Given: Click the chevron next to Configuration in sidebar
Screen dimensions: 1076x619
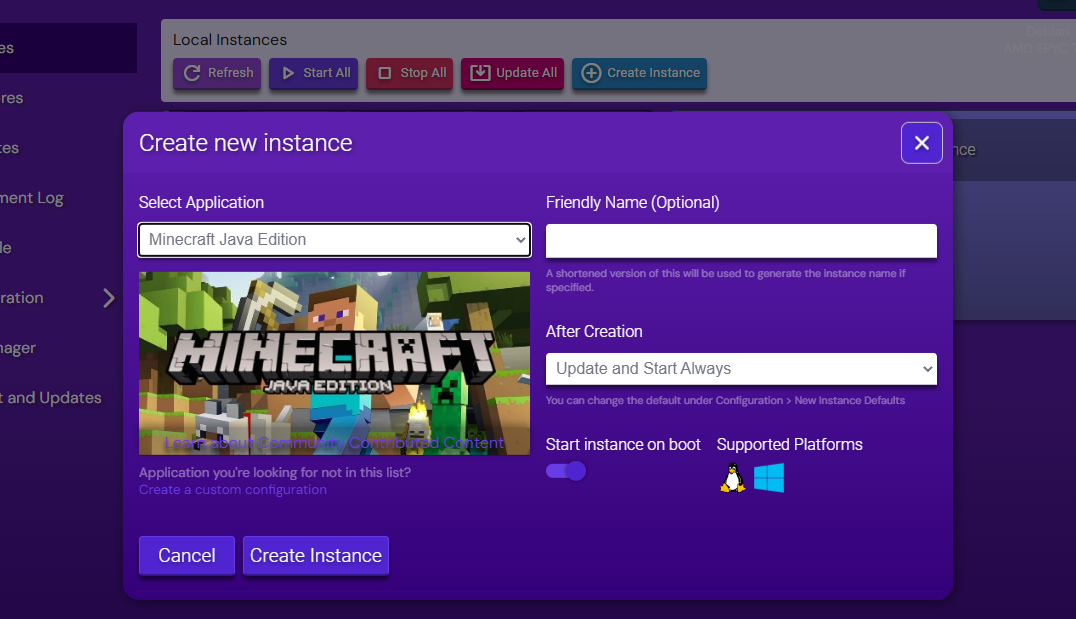Looking at the screenshot, I should click(x=108, y=297).
